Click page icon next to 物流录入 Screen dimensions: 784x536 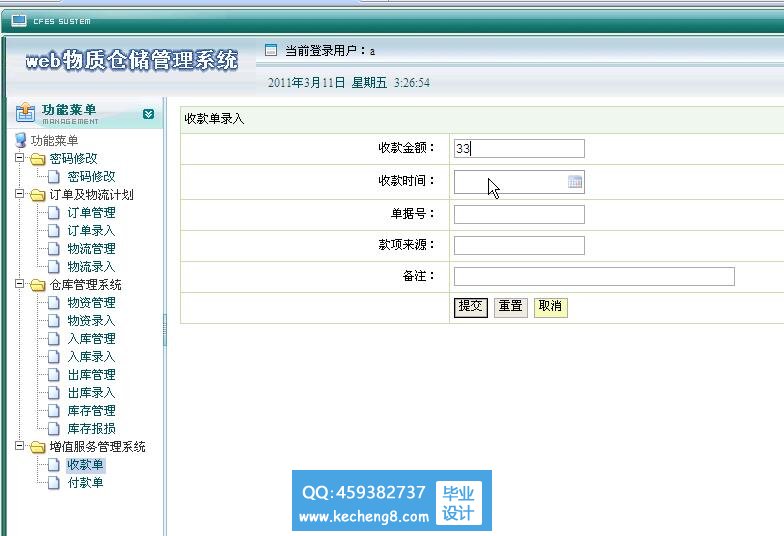(x=54, y=267)
